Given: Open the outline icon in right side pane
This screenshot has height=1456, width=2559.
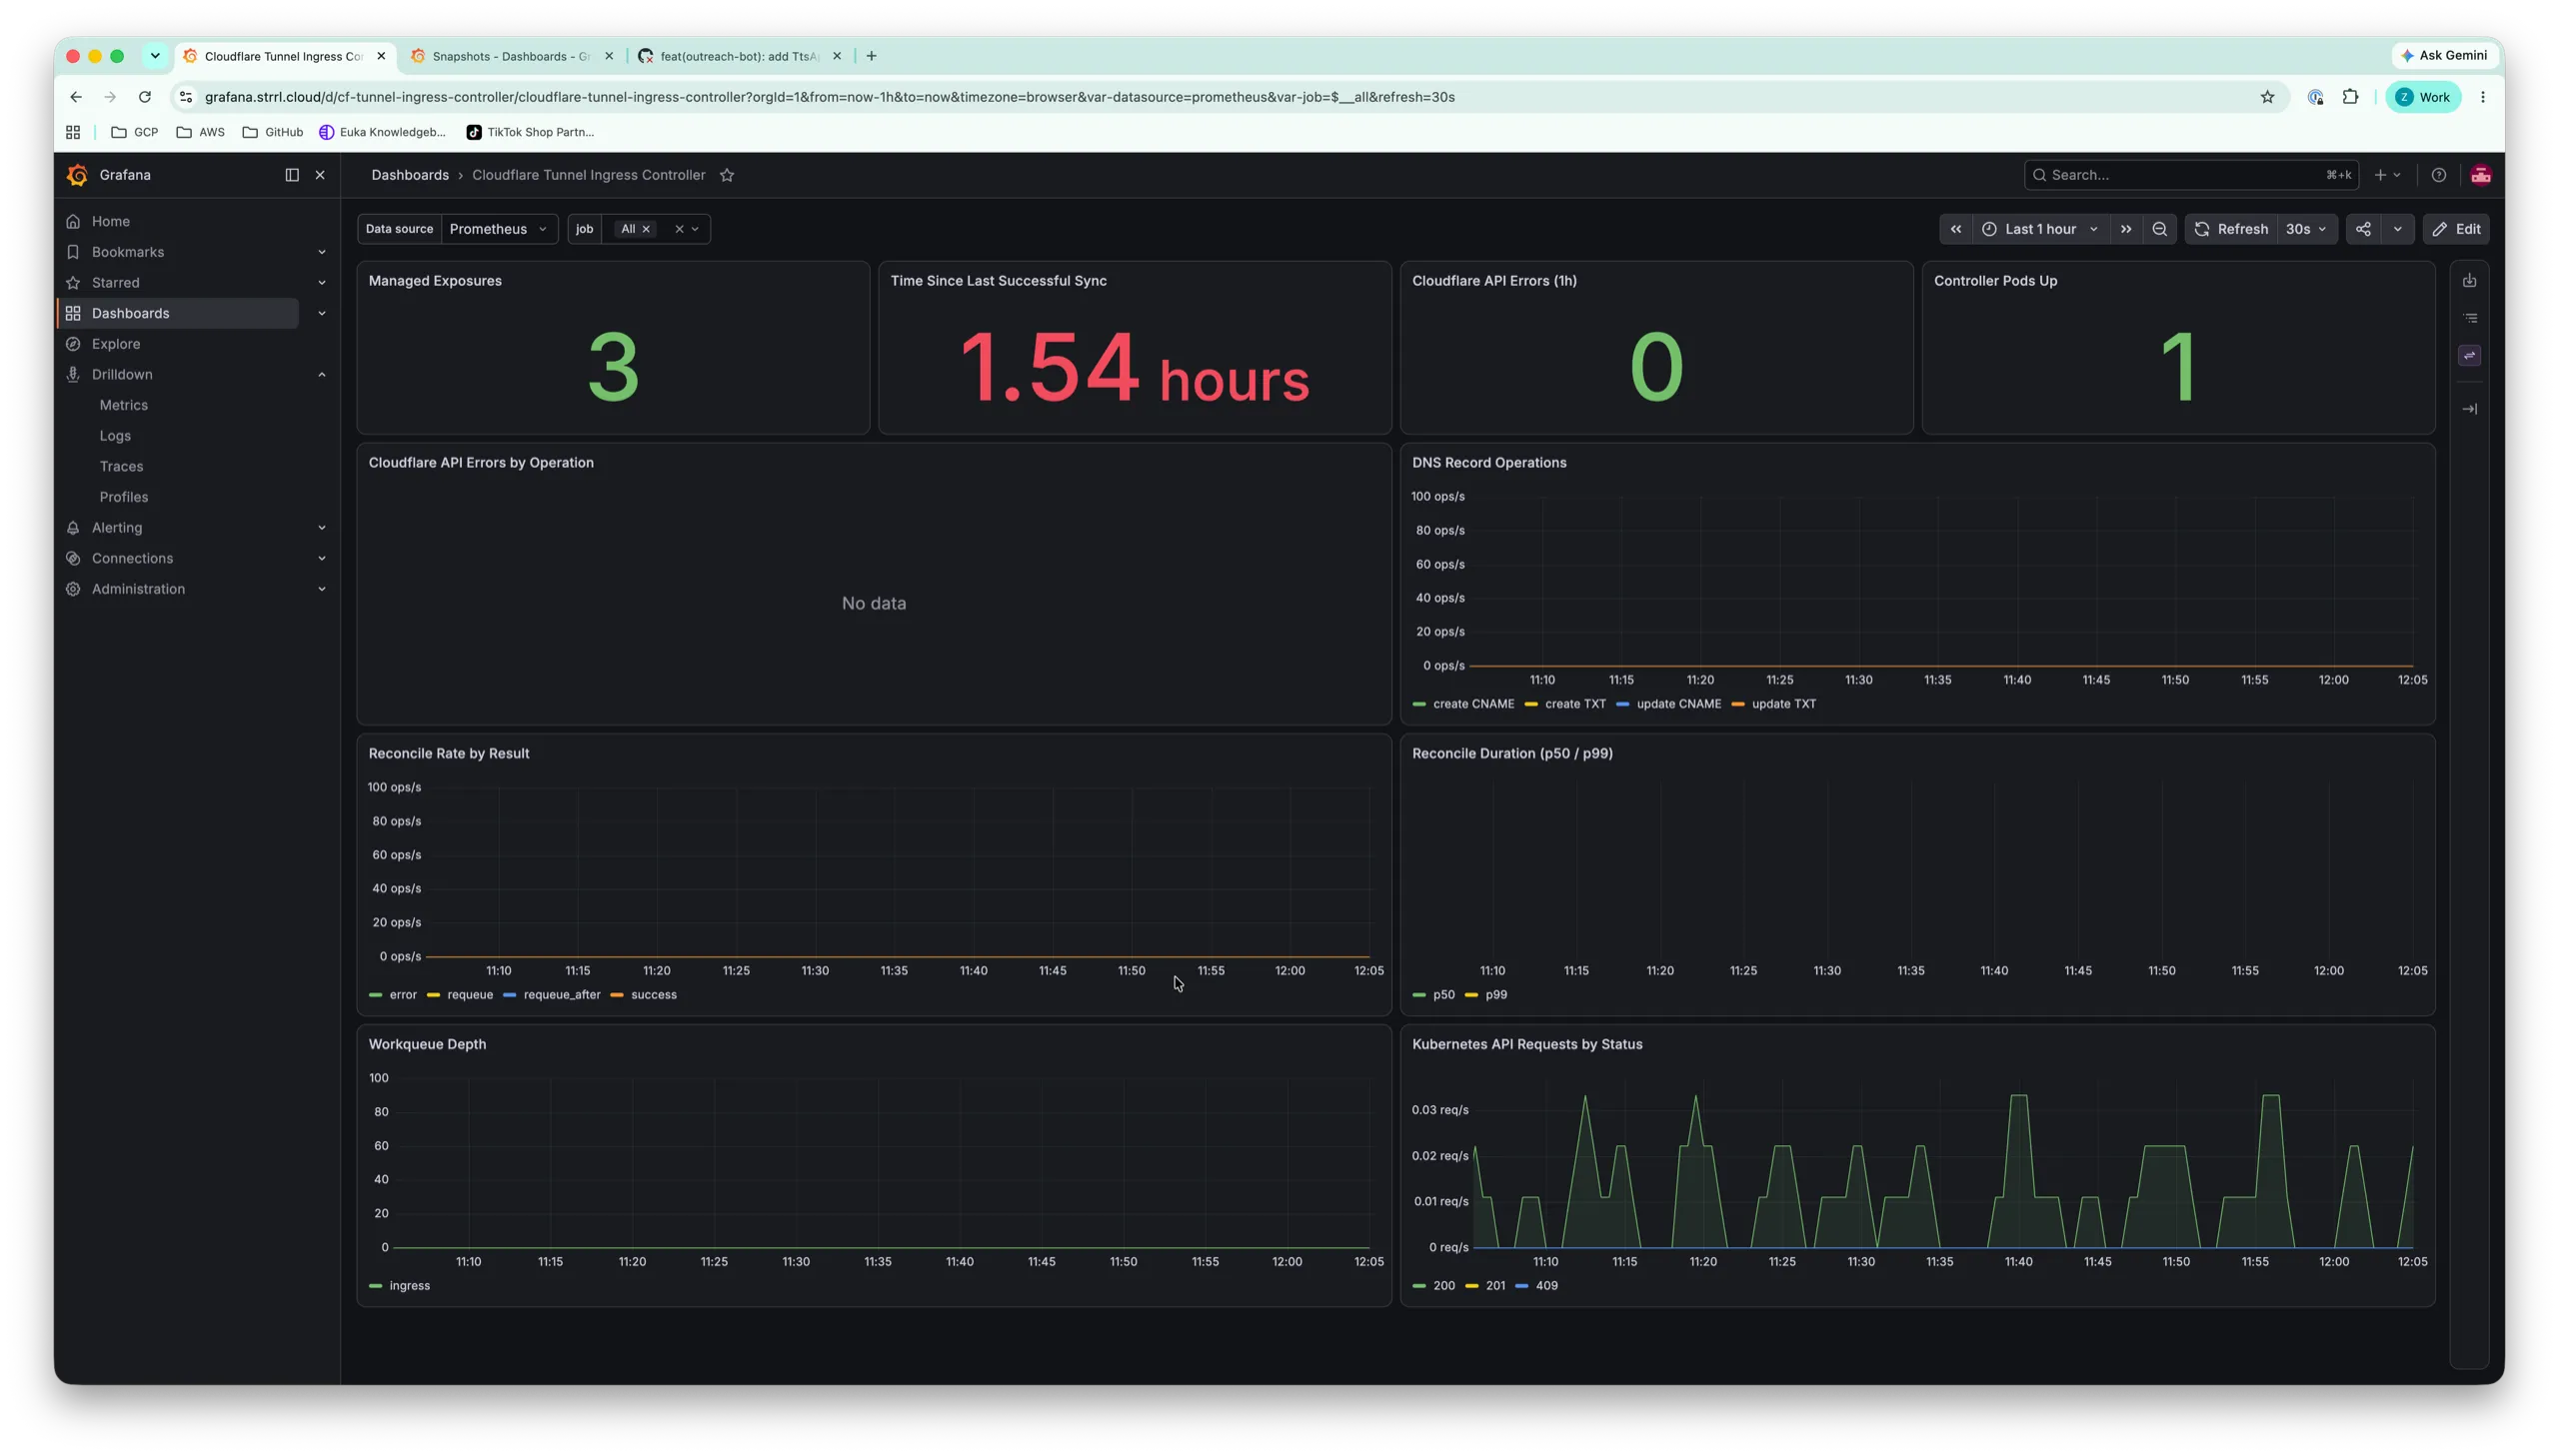Looking at the screenshot, I should click(x=2469, y=318).
